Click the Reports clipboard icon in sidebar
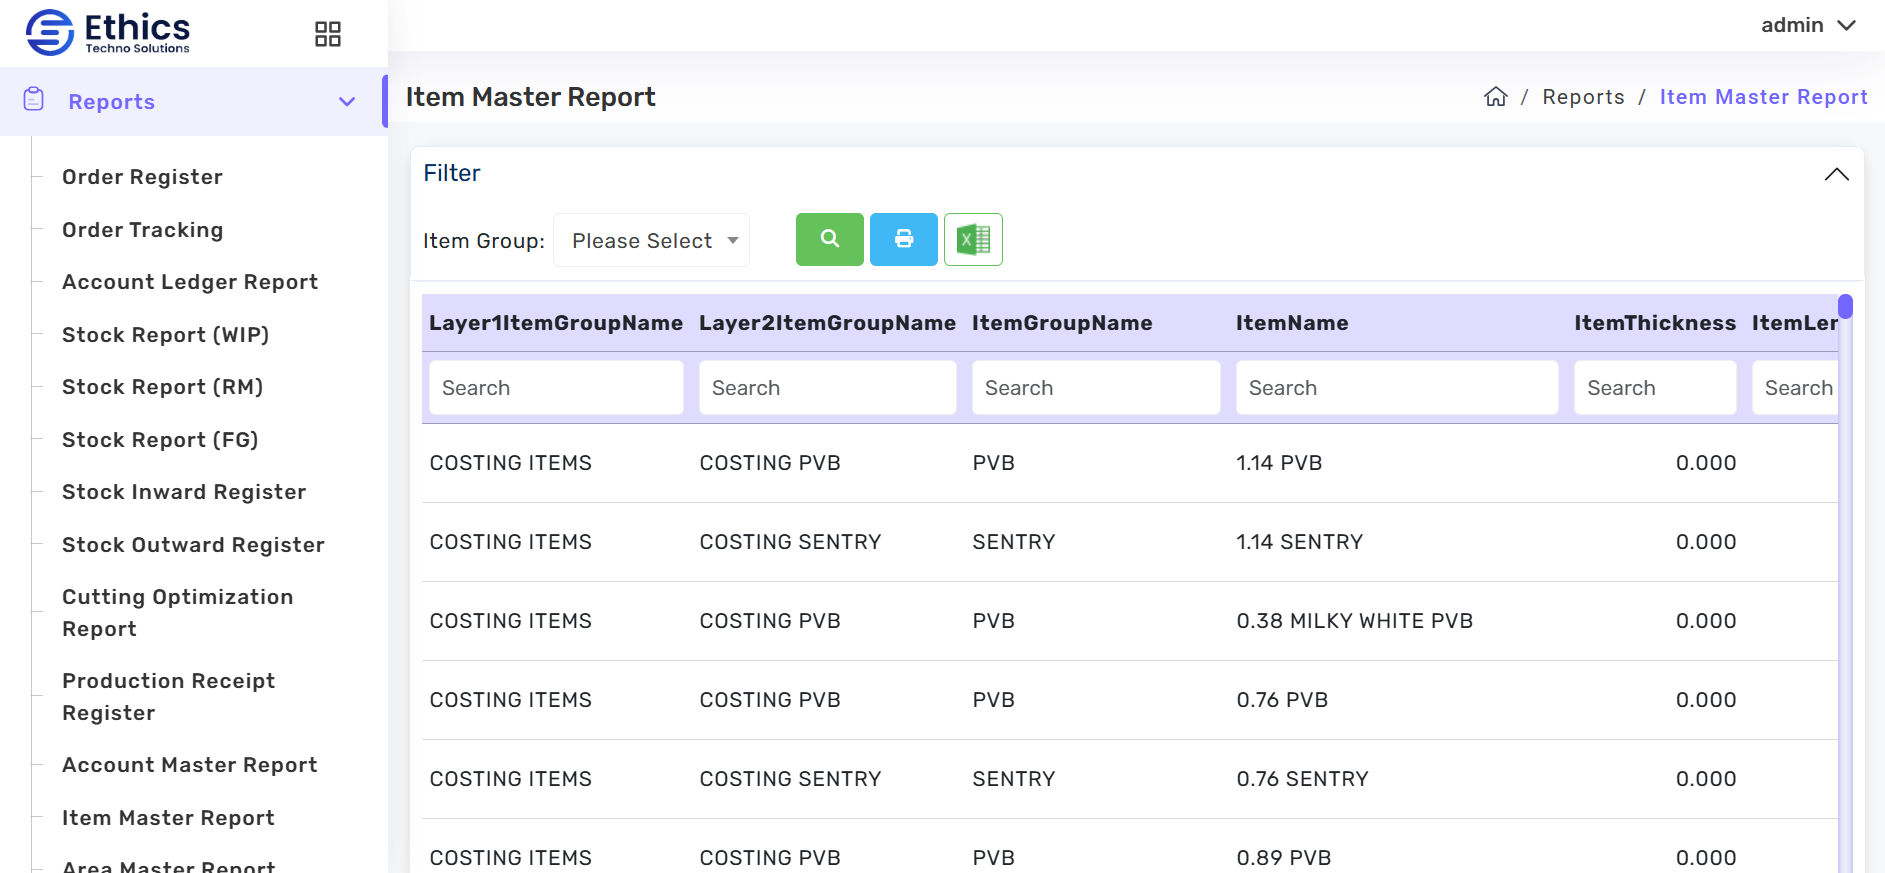 [x=34, y=100]
